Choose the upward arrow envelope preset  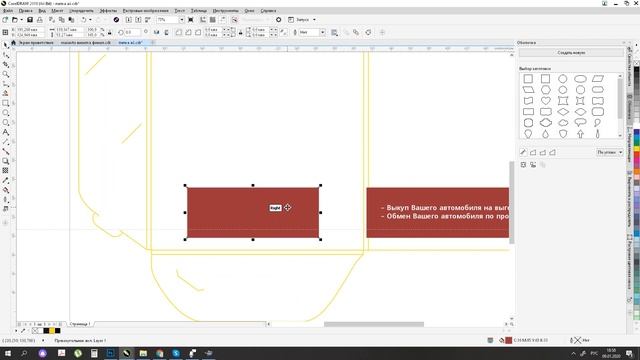click(x=580, y=133)
